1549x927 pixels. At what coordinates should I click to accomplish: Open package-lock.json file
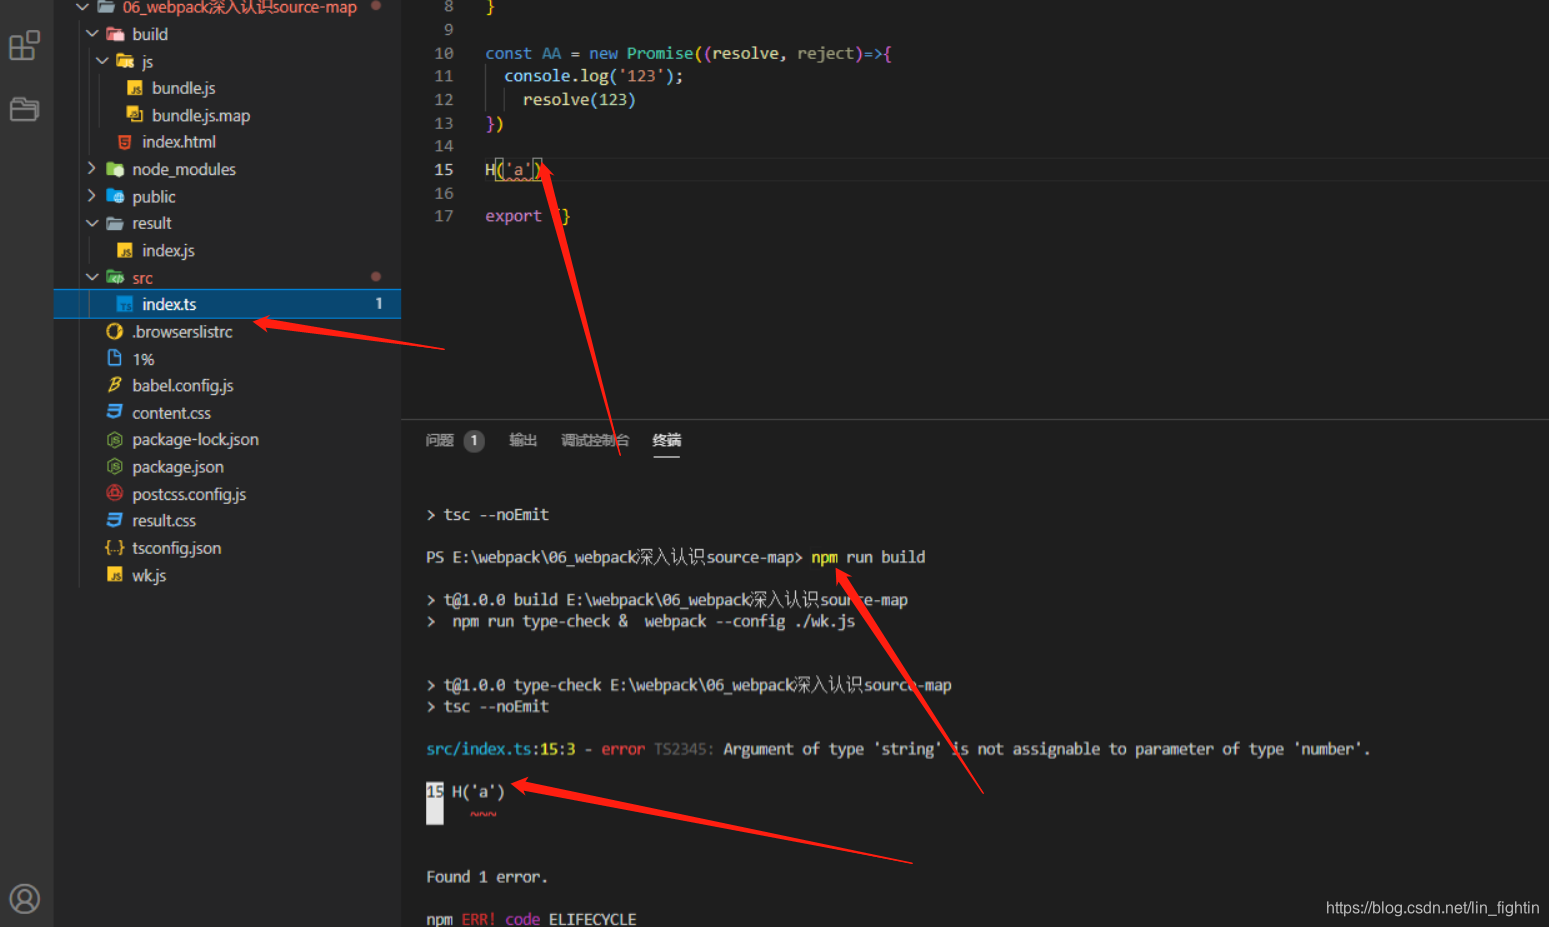(195, 439)
